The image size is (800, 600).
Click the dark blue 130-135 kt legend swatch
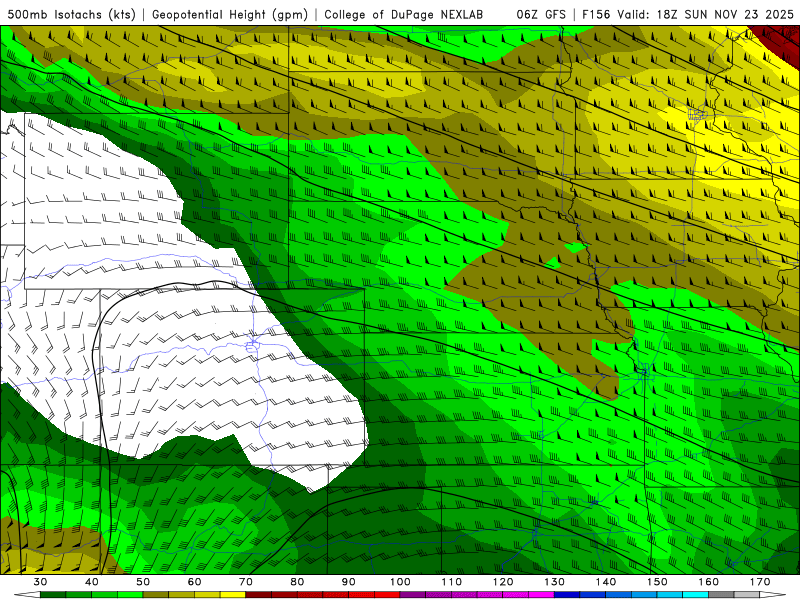click(x=567, y=595)
